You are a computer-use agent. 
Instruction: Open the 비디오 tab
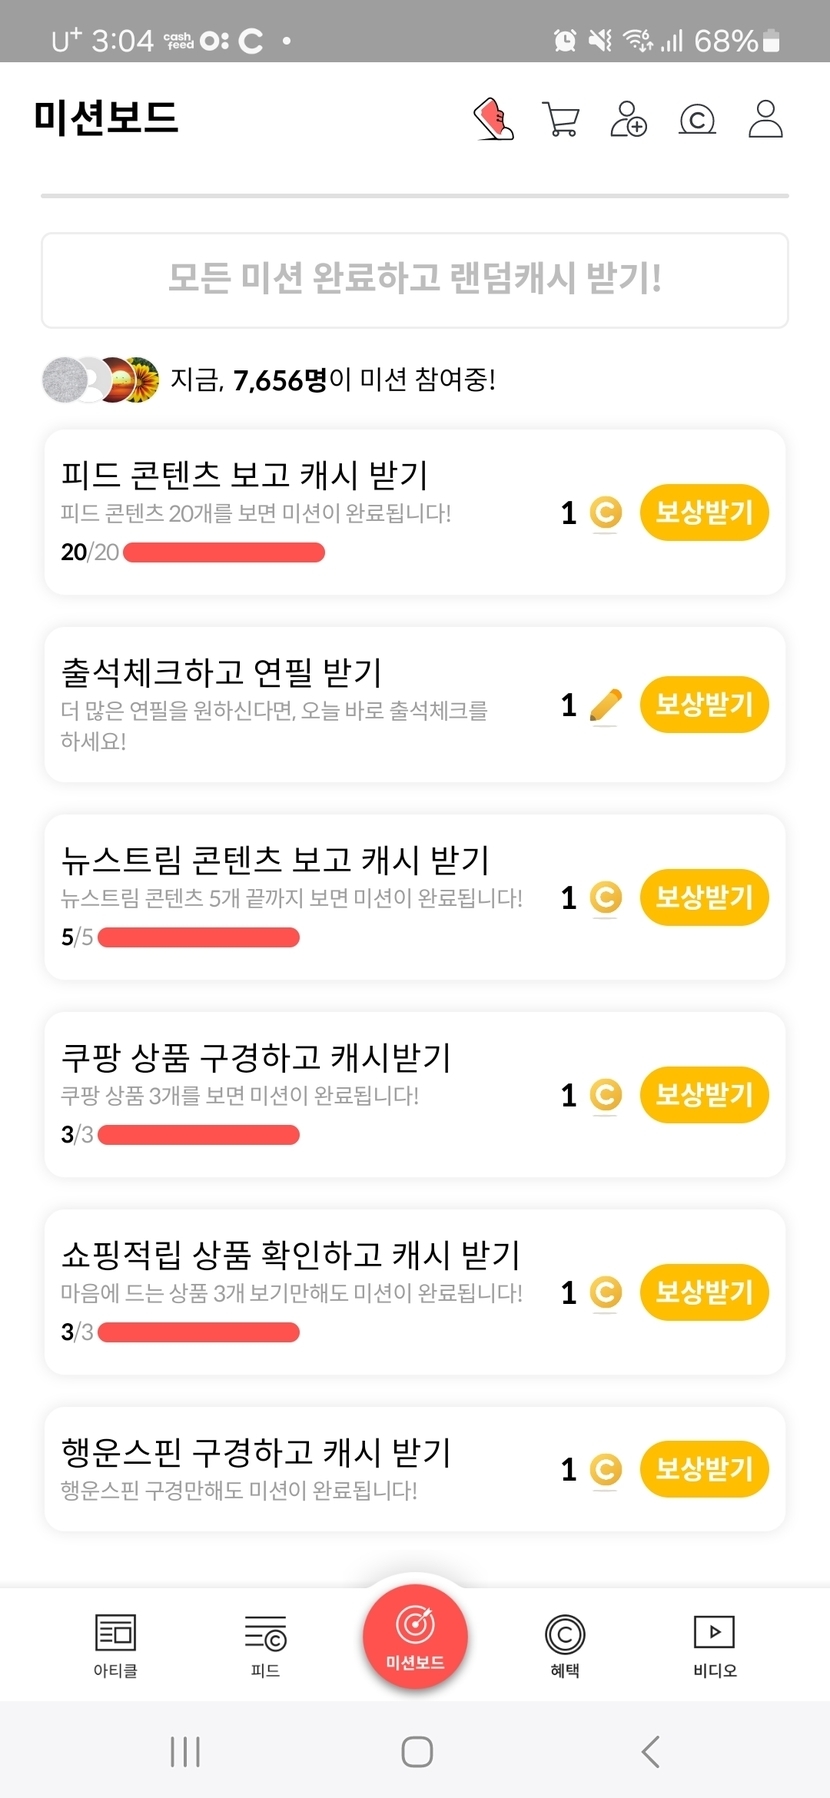(714, 1645)
